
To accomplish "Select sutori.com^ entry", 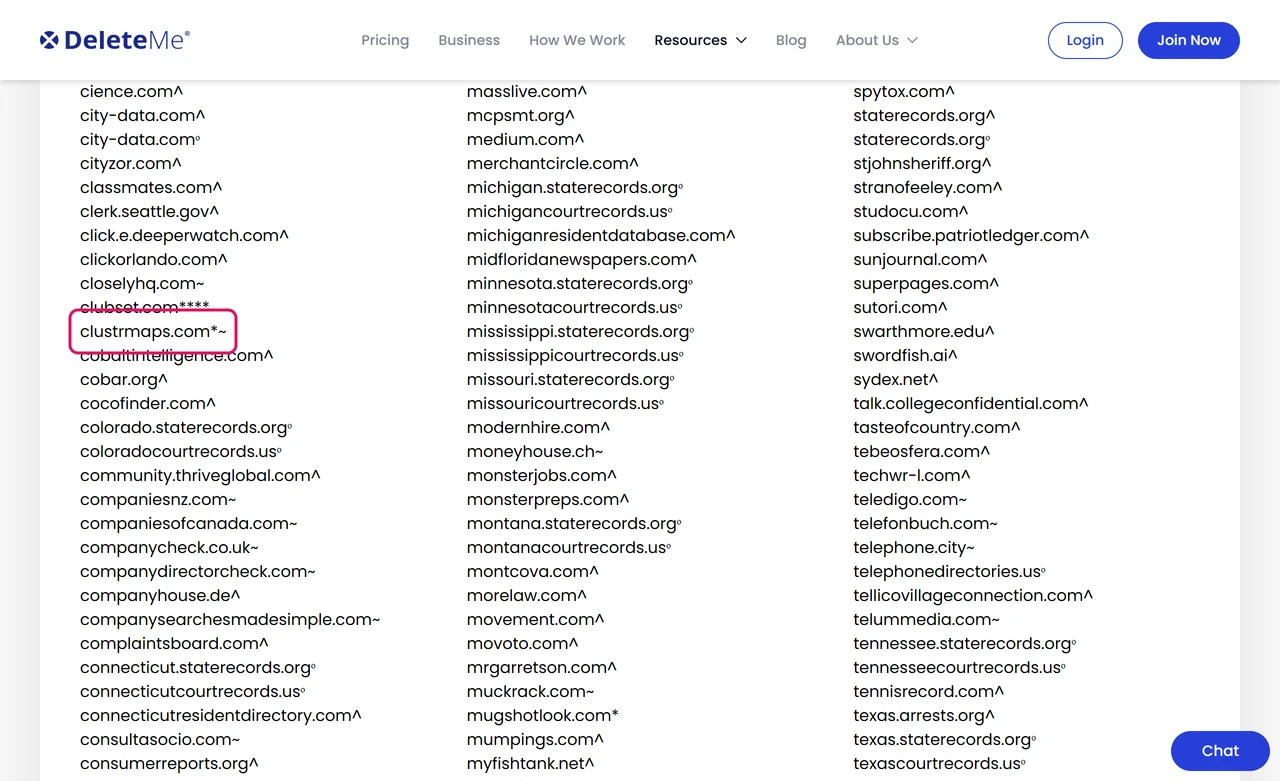I will pyautogui.click(x=900, y=307).
